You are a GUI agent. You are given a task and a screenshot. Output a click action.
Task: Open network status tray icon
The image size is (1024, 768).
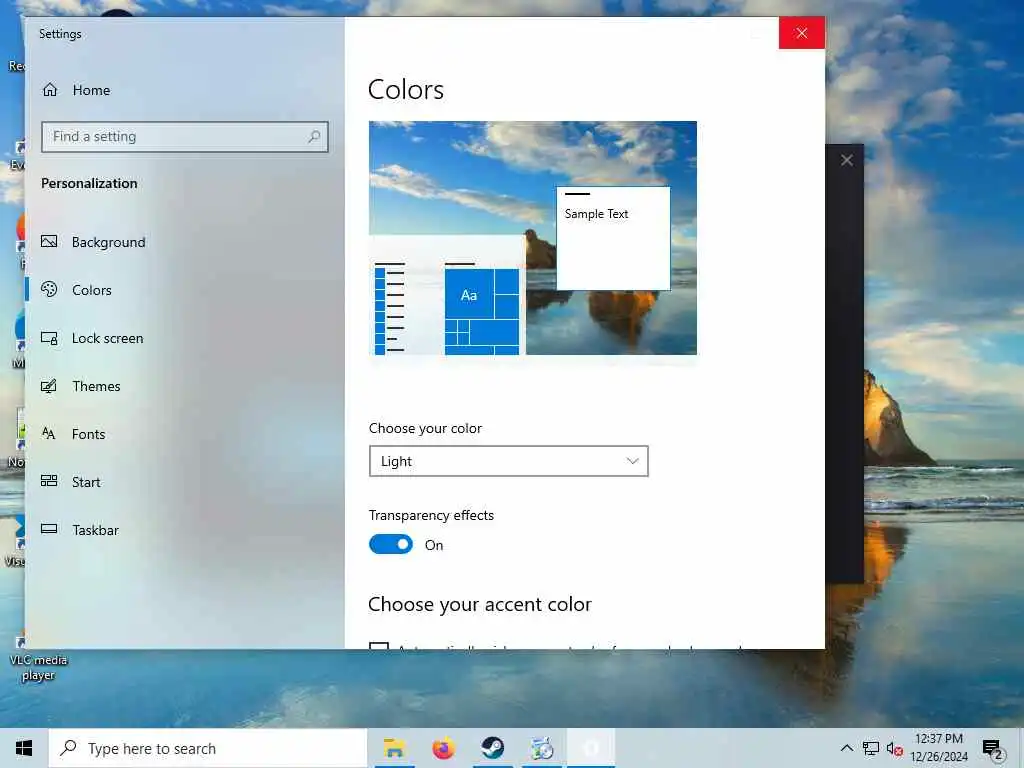(x=871, y=748)
